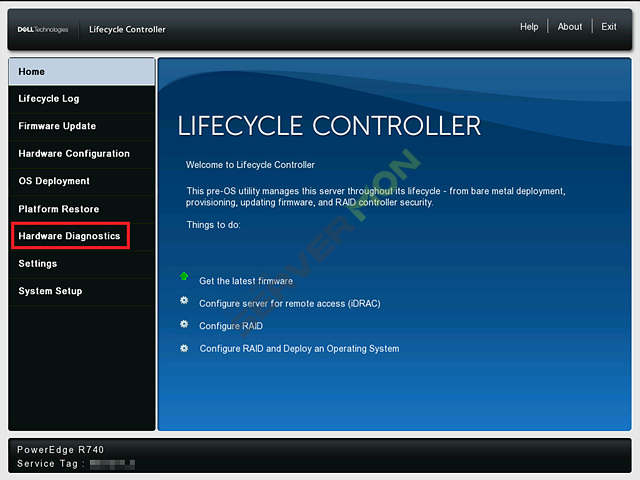Open Configure RAID and Deploy an Operating System
The width and height of the screenshot is (640, 480).
(x=299, y=349)
